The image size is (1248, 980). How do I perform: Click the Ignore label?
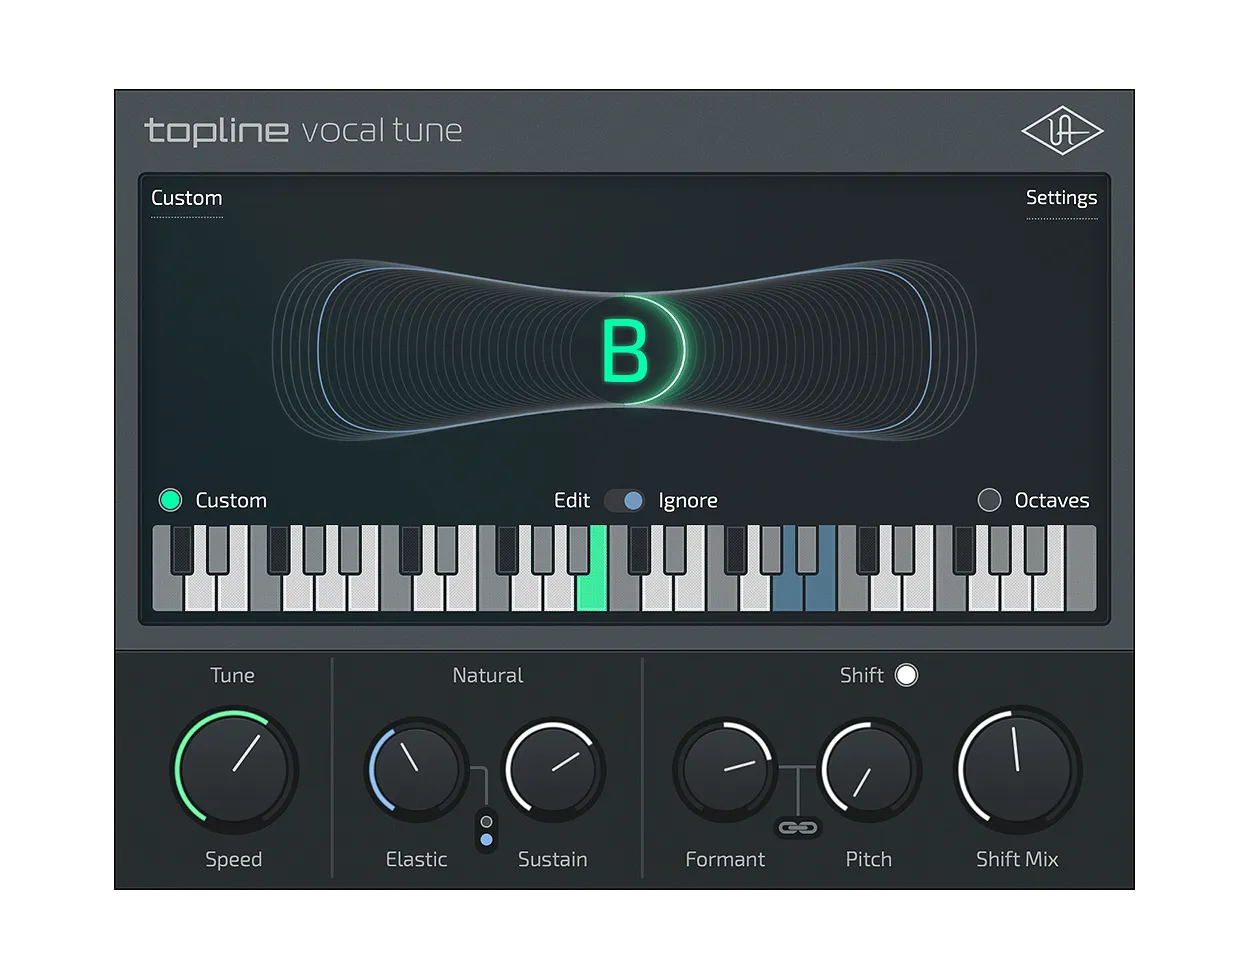point(688,500)
